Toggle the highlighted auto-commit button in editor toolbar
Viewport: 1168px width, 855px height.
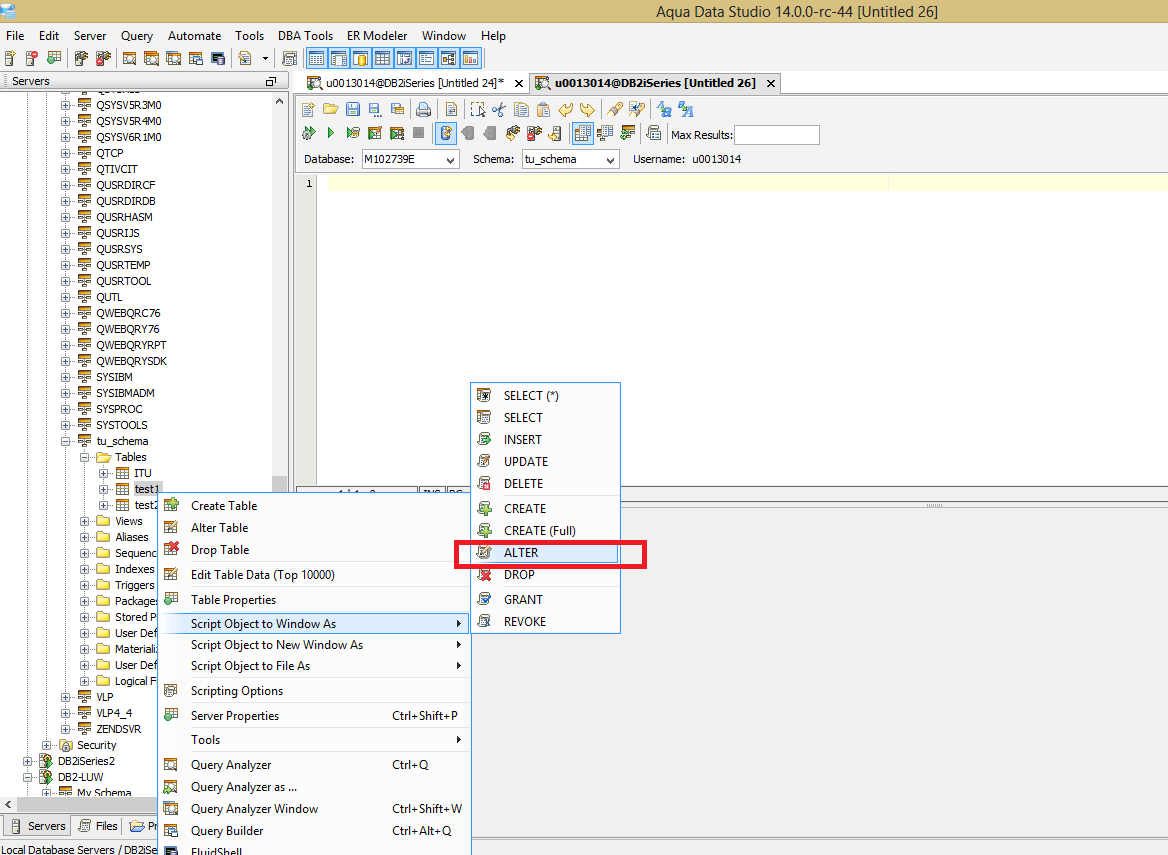click(445, 133)
